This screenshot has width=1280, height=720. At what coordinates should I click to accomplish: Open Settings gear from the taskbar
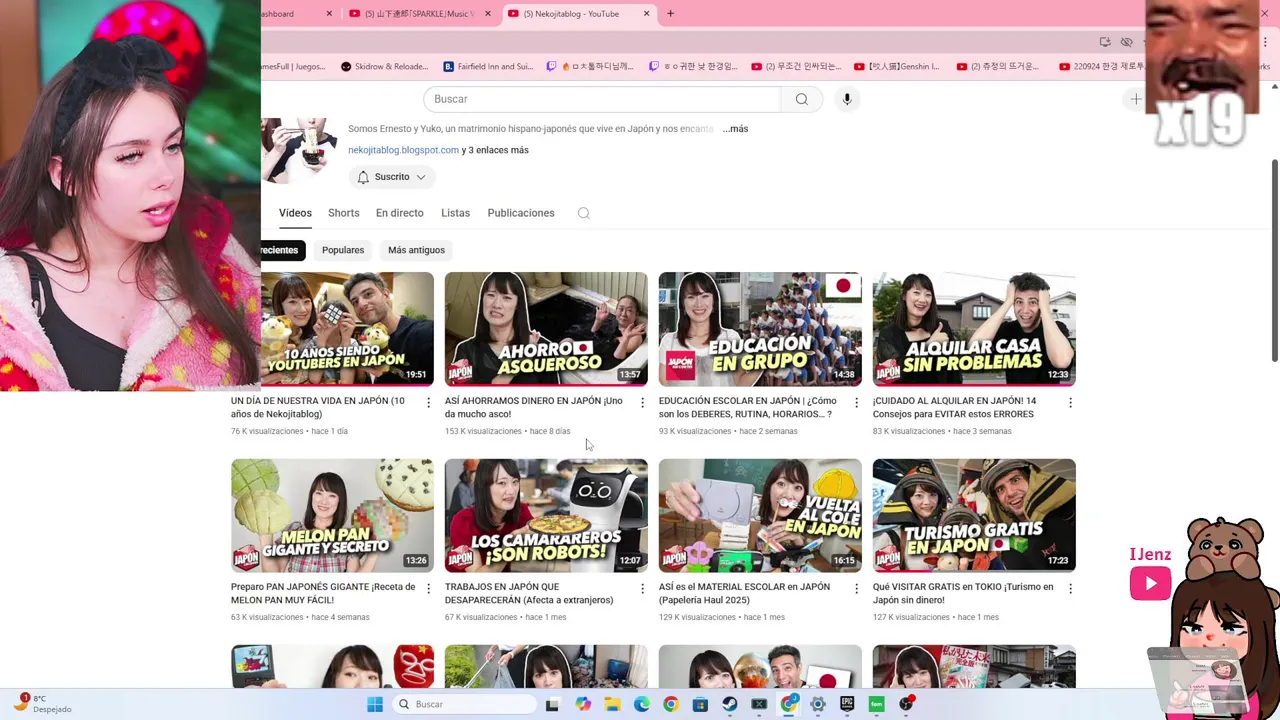coord(818,704)
